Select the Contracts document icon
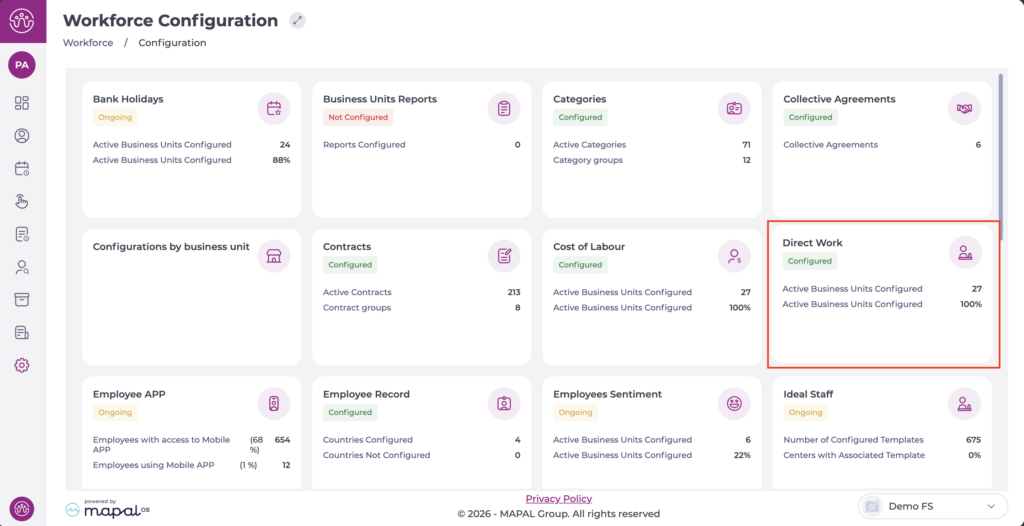 (504, 256)
